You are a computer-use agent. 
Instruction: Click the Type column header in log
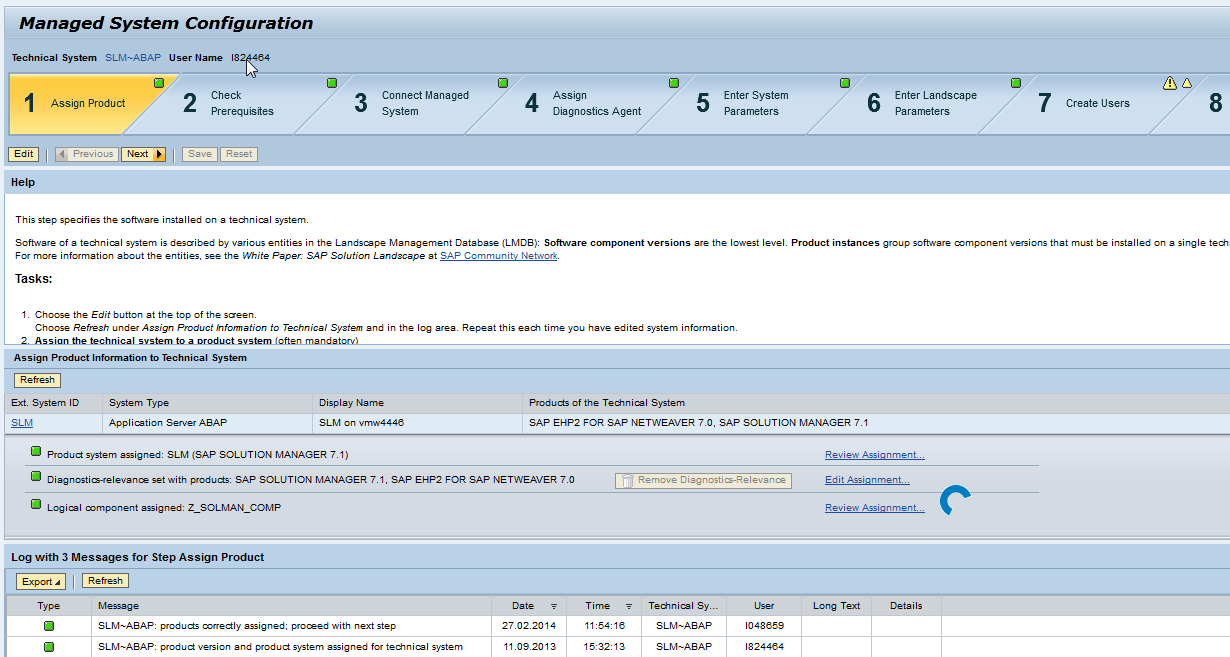click(49, 606)
